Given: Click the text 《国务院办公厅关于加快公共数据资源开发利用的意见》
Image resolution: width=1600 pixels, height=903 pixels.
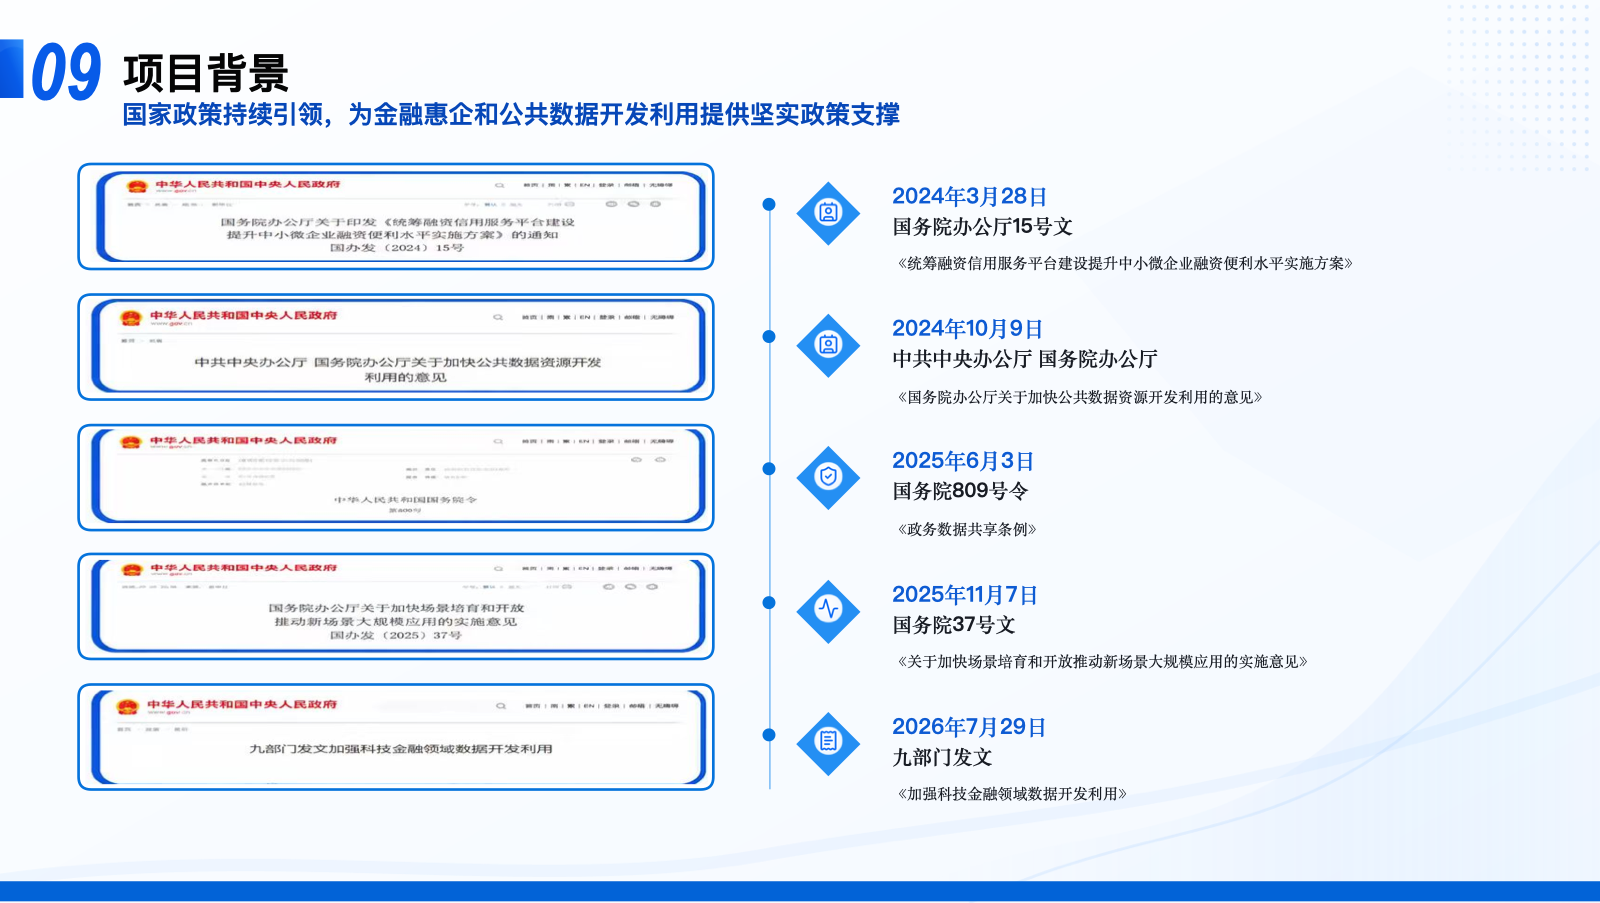Looking at the screenshot, I should click(1080, 397).
